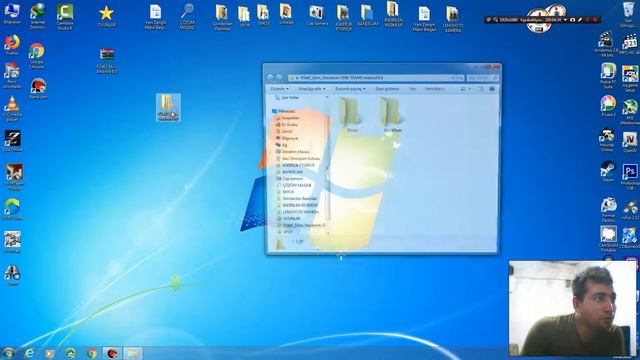Image resolution: width=640 pixels, height=360 pixels.
Task: Open the Steam desktop shortcut
Action: [x=608, y=171]
